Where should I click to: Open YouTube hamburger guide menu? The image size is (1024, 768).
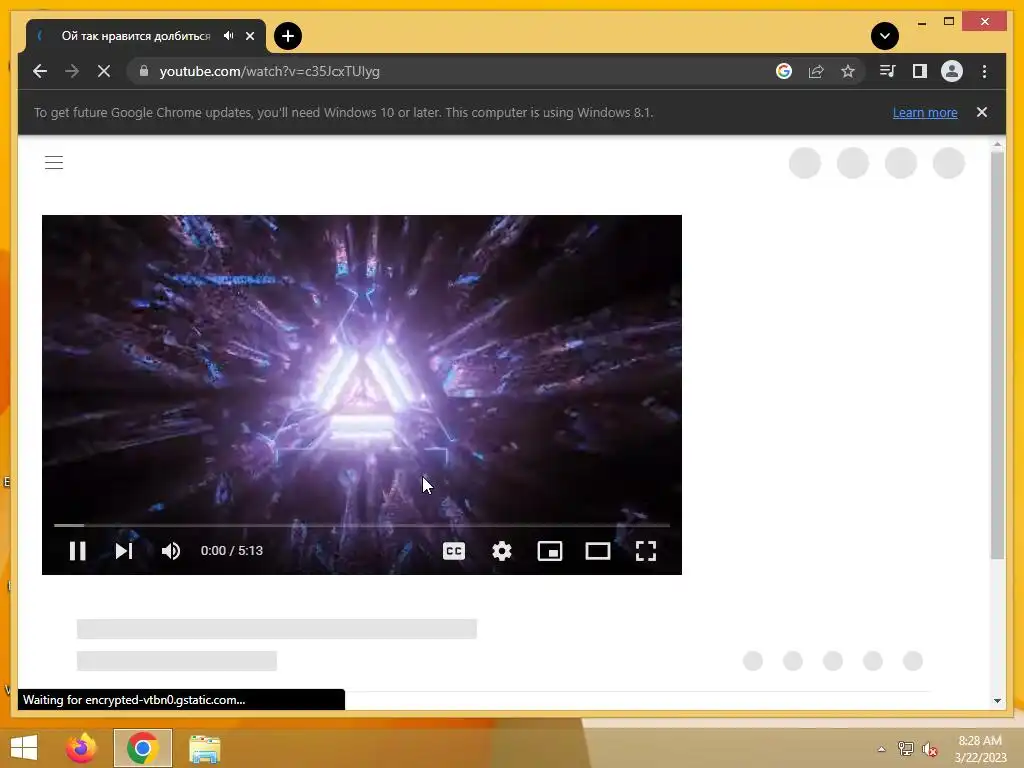[54, 163]
